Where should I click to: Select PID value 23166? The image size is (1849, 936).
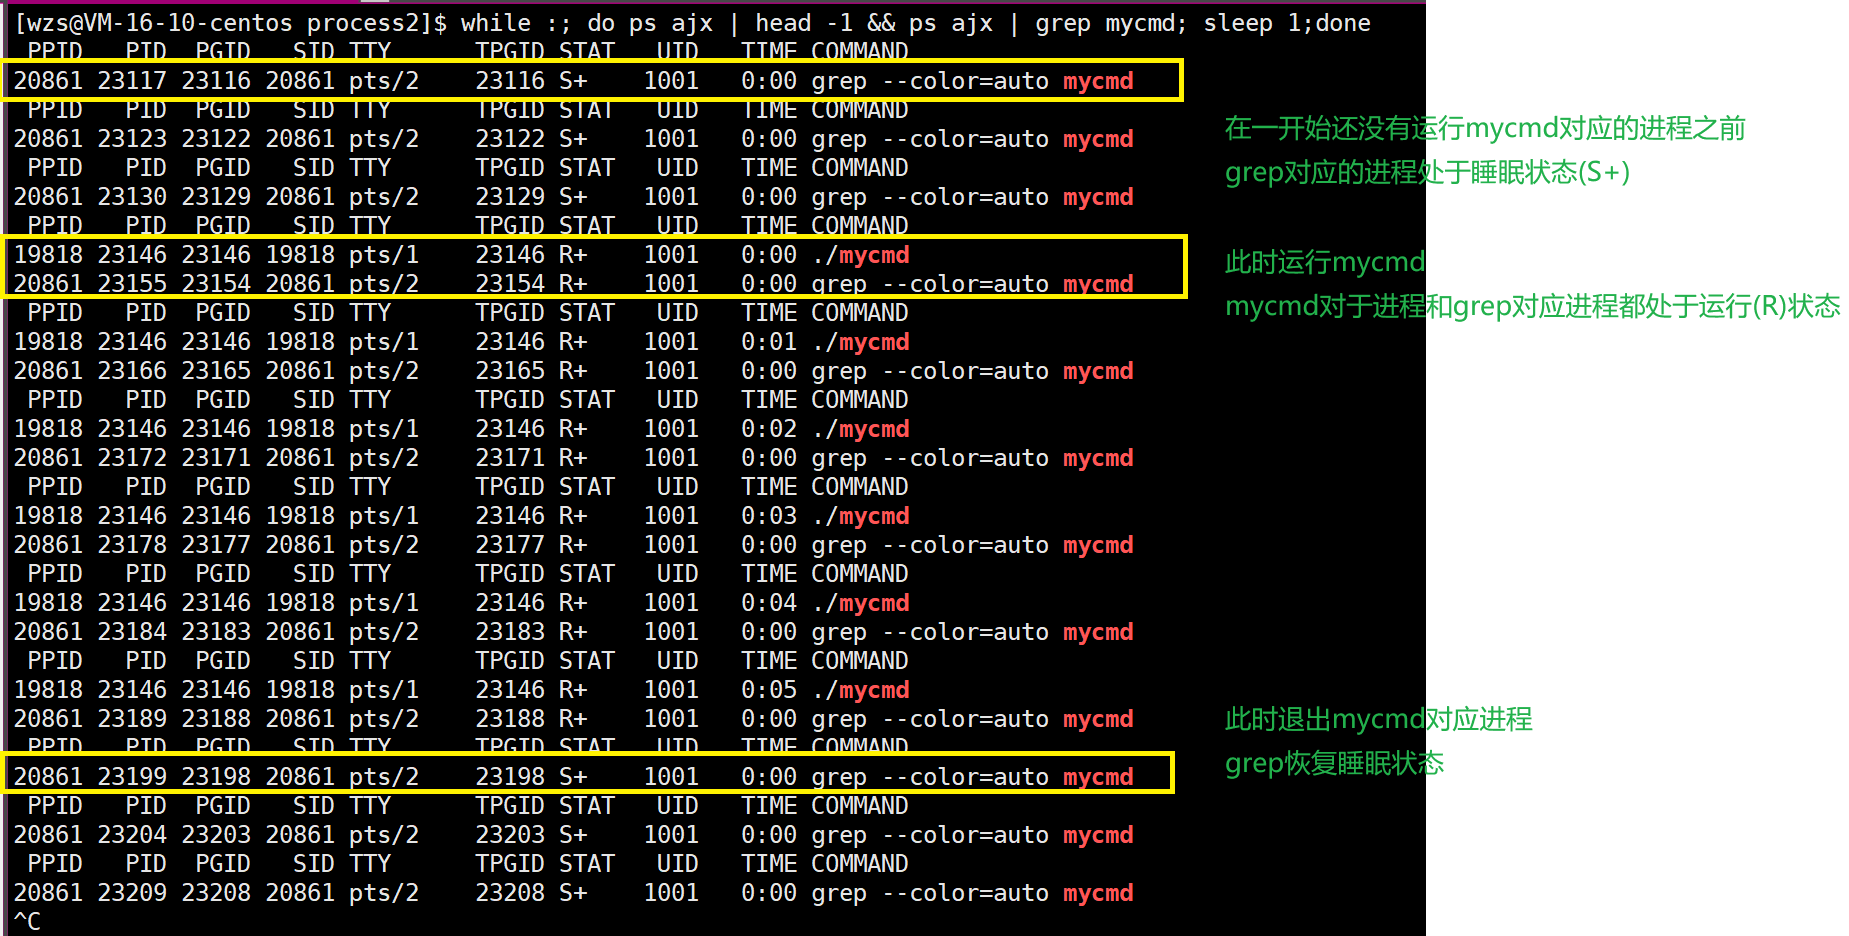click(x=132, y=371)
